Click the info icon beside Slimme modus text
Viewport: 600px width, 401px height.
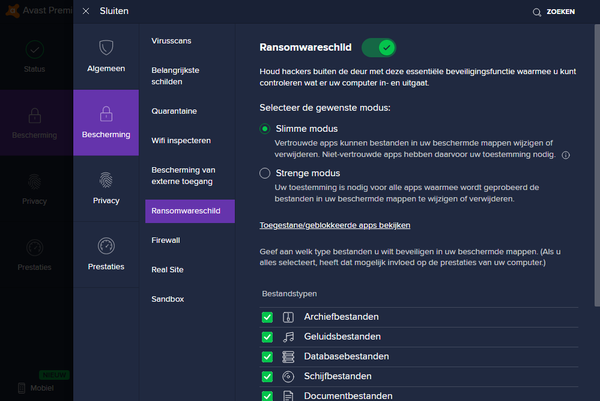click(566, 155)
